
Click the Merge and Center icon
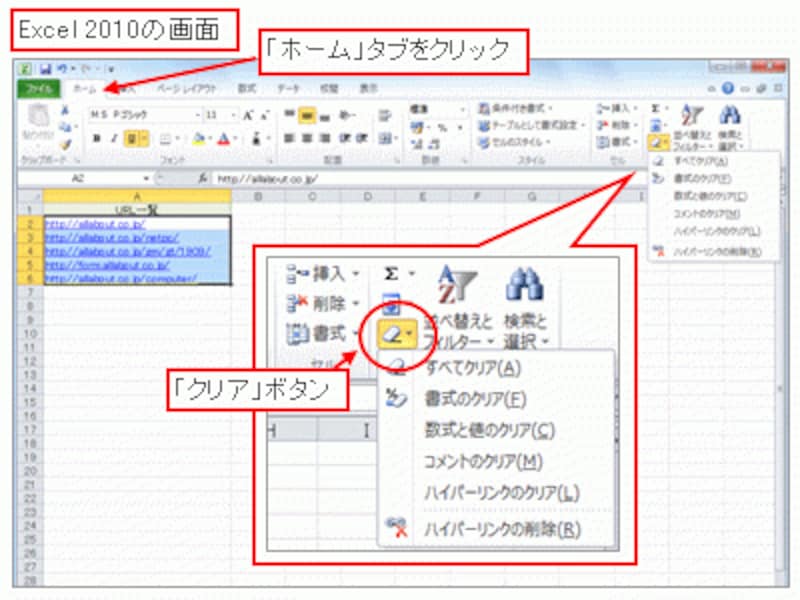pos(386,138)
